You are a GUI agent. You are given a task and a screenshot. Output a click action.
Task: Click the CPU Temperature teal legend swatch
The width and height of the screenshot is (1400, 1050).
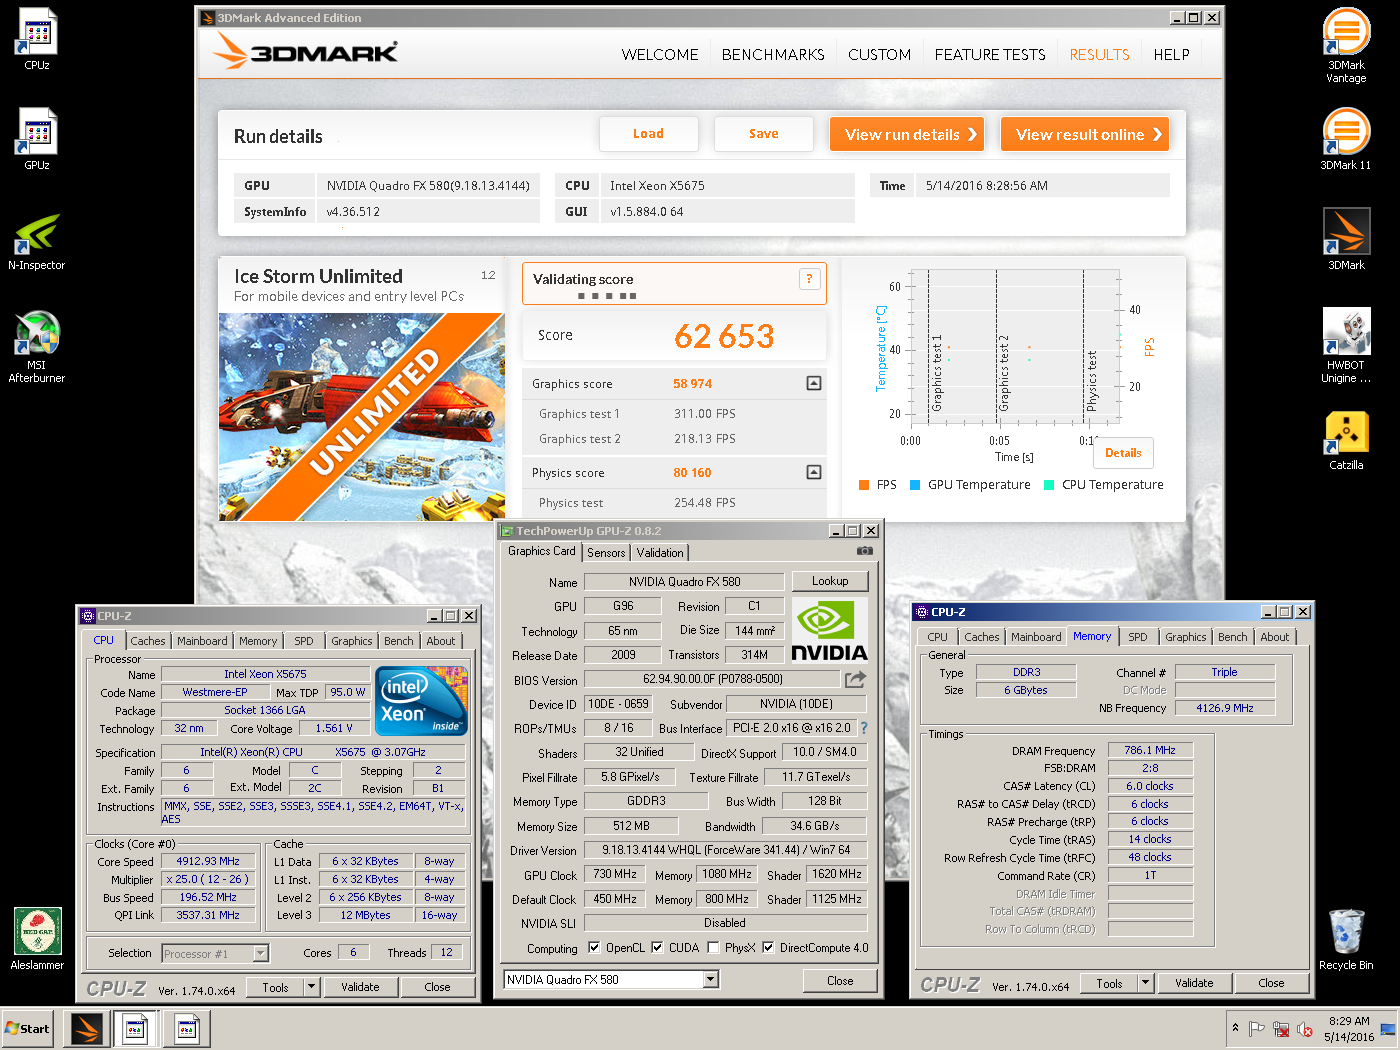pos(1049,485)
